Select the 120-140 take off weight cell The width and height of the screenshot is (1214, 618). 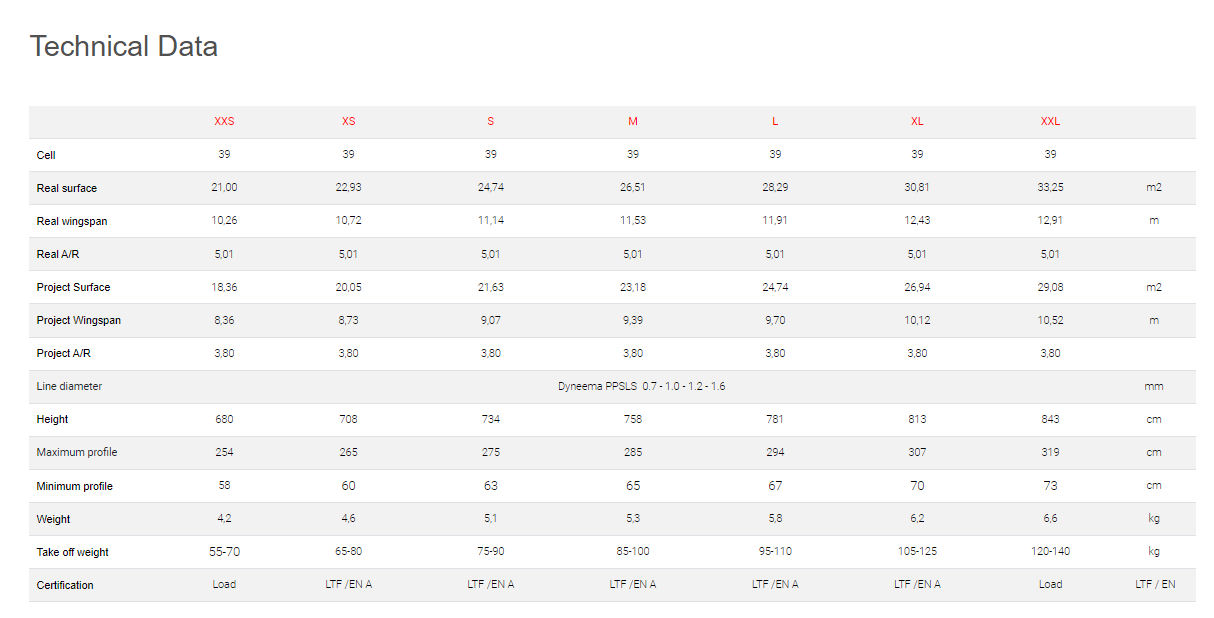(1050, 552)
